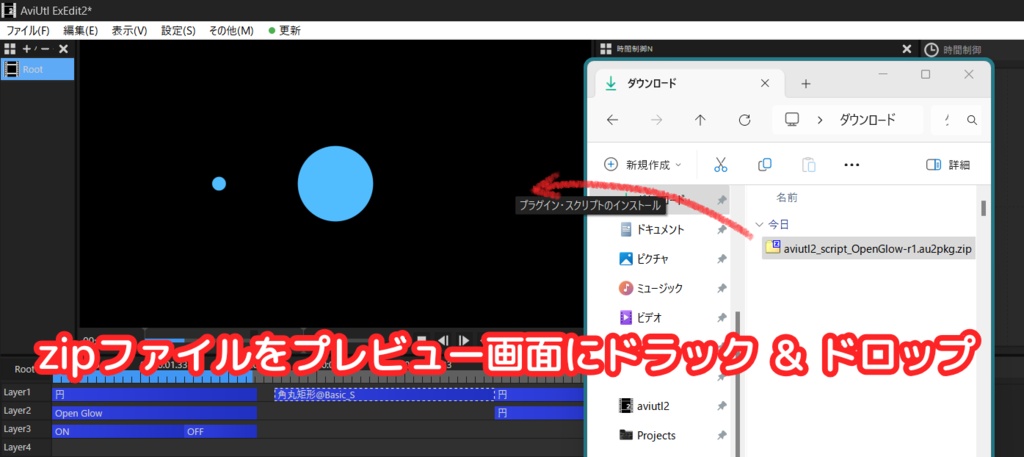
Task: Click the Cut scissors icon
Action: [720, 165]
